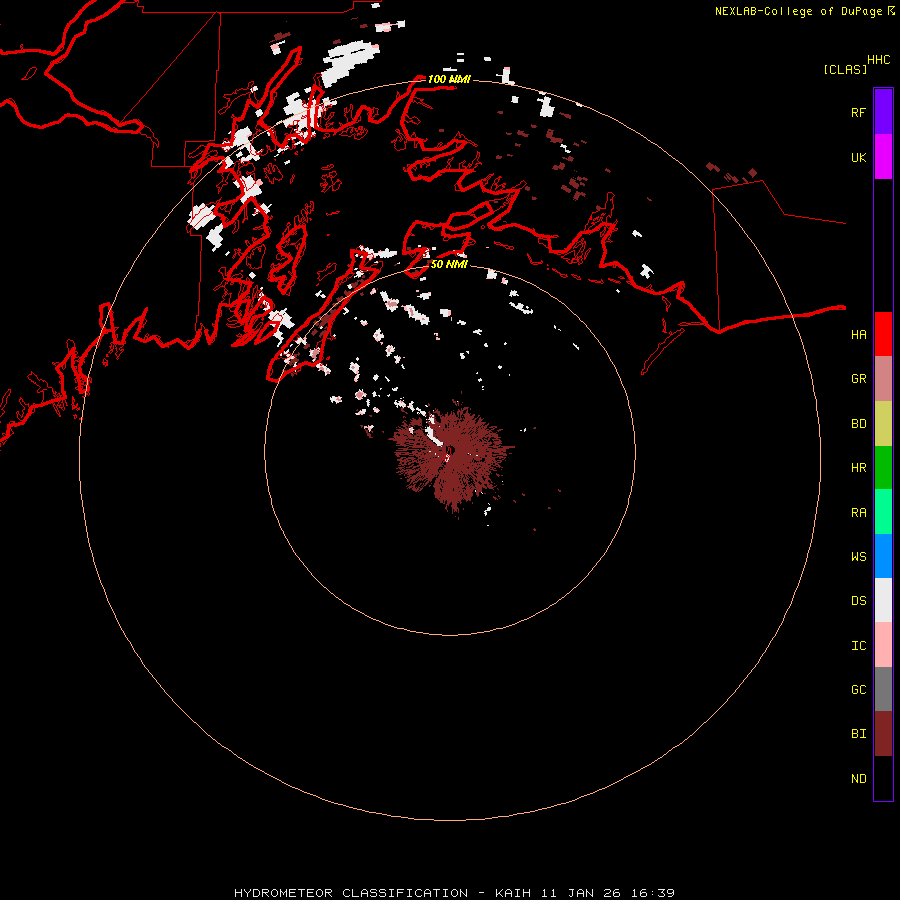The width and height of the screenshot is (900, 900).
Task: Select the dusty pink GR legend swatch
Action: point(883,379)
